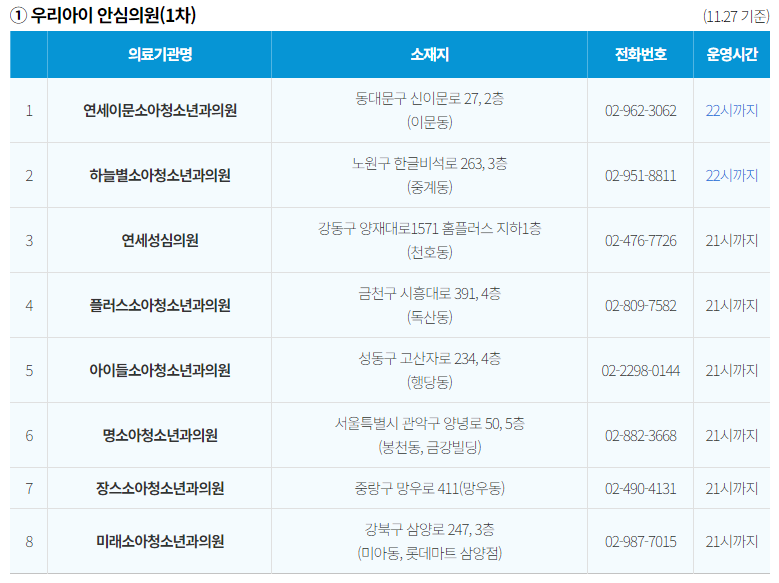779x583 pixels.
Task: Click the 운영시간 column header
Action: point(732,54)
